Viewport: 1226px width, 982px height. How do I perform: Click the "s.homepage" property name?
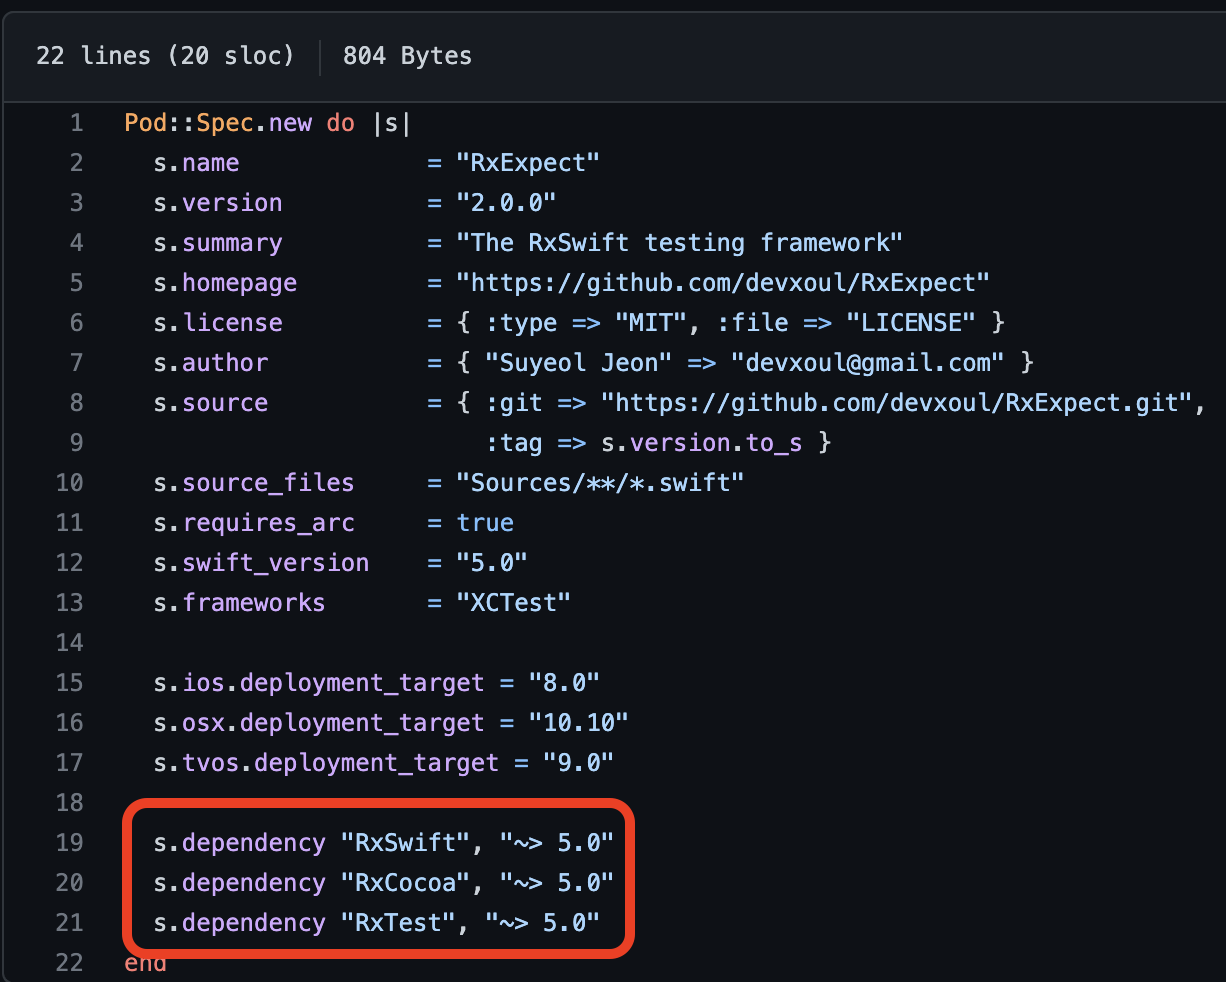[225, 283]
